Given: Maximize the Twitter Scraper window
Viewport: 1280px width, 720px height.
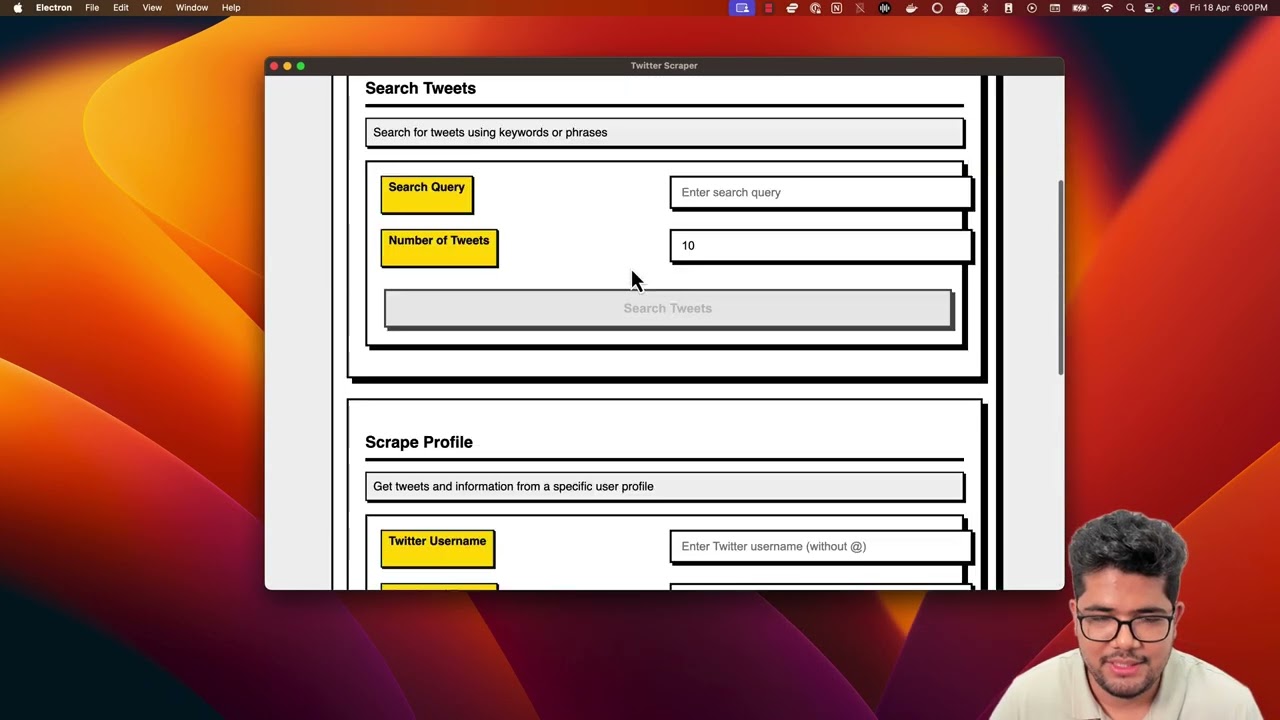Looking at the screenshot, I should (300, 66).
